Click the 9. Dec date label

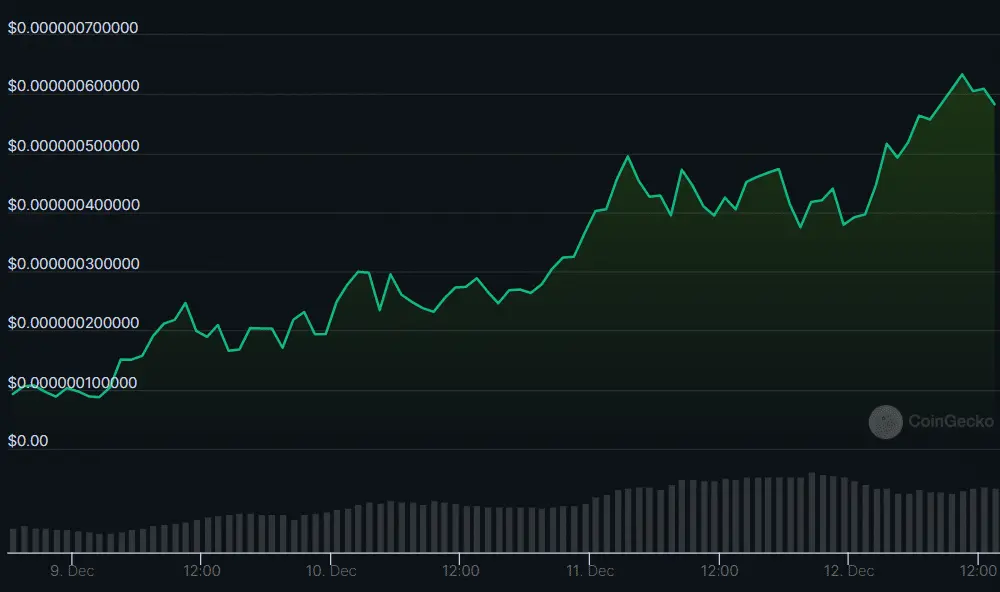point(74,571)
